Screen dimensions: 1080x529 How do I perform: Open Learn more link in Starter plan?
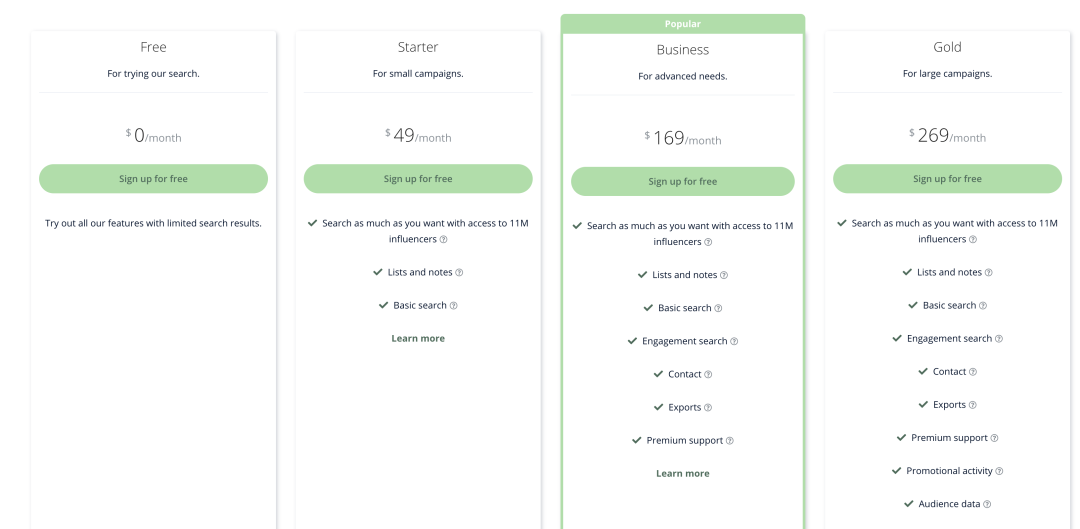[418, 339]
